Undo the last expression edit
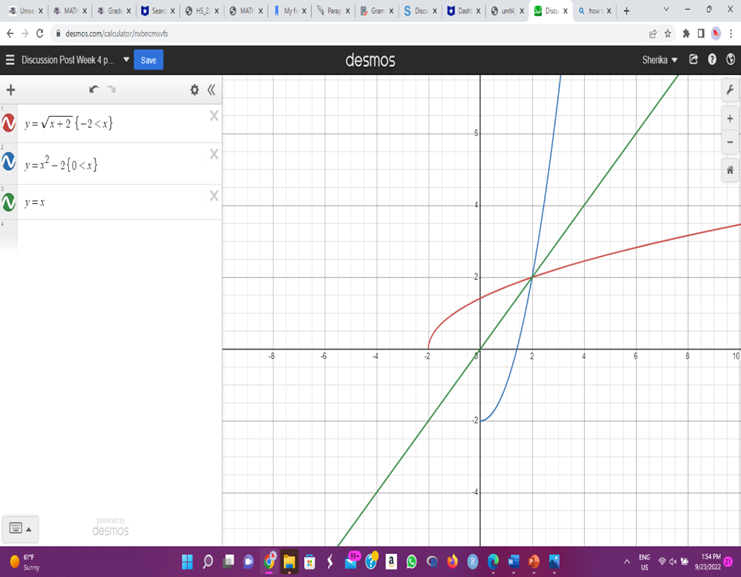This screenshot has height=577, width=741. click(x=94, y=89)
